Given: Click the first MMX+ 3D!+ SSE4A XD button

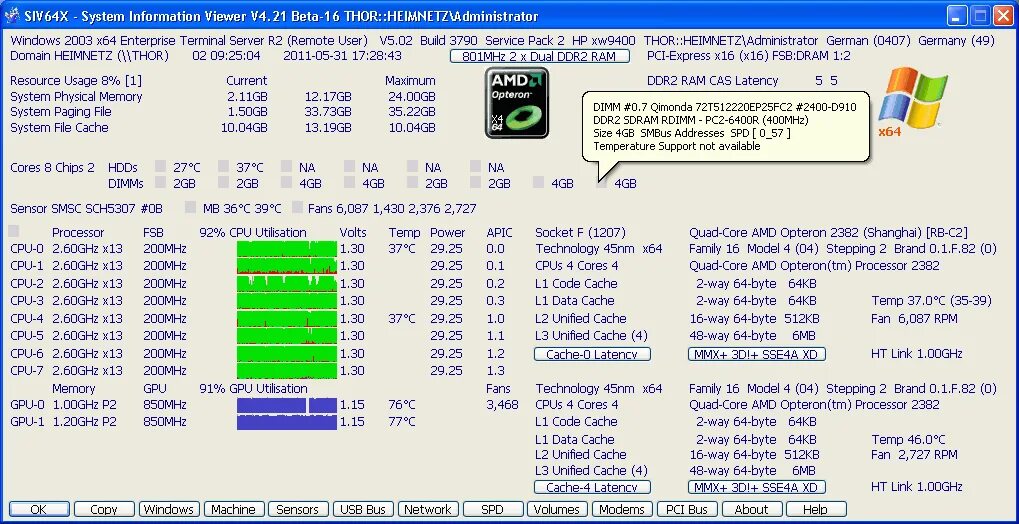Looking at the screenshot, I should (x=756, y=354).
